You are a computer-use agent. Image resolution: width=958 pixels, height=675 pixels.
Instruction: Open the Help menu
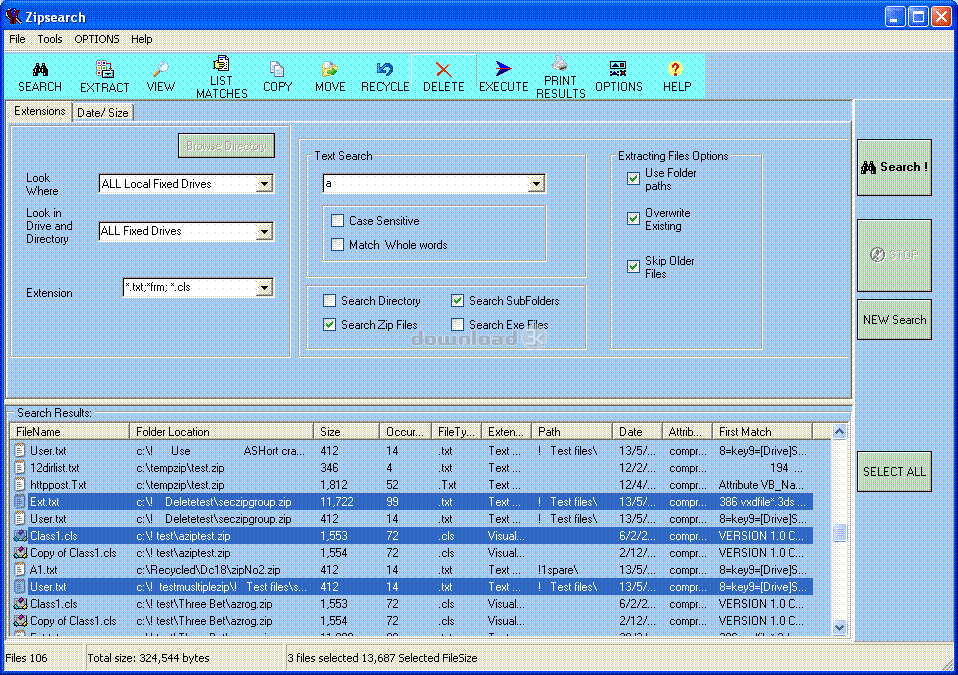click(x=141, y=39)
